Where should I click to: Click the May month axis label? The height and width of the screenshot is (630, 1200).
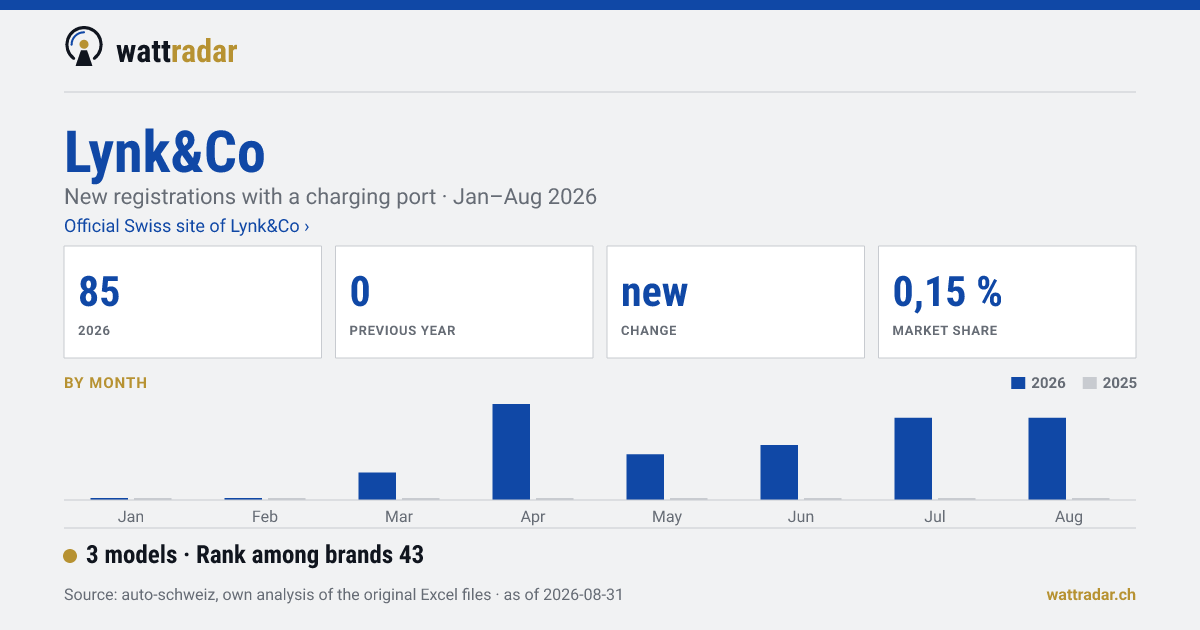point(667,516)
